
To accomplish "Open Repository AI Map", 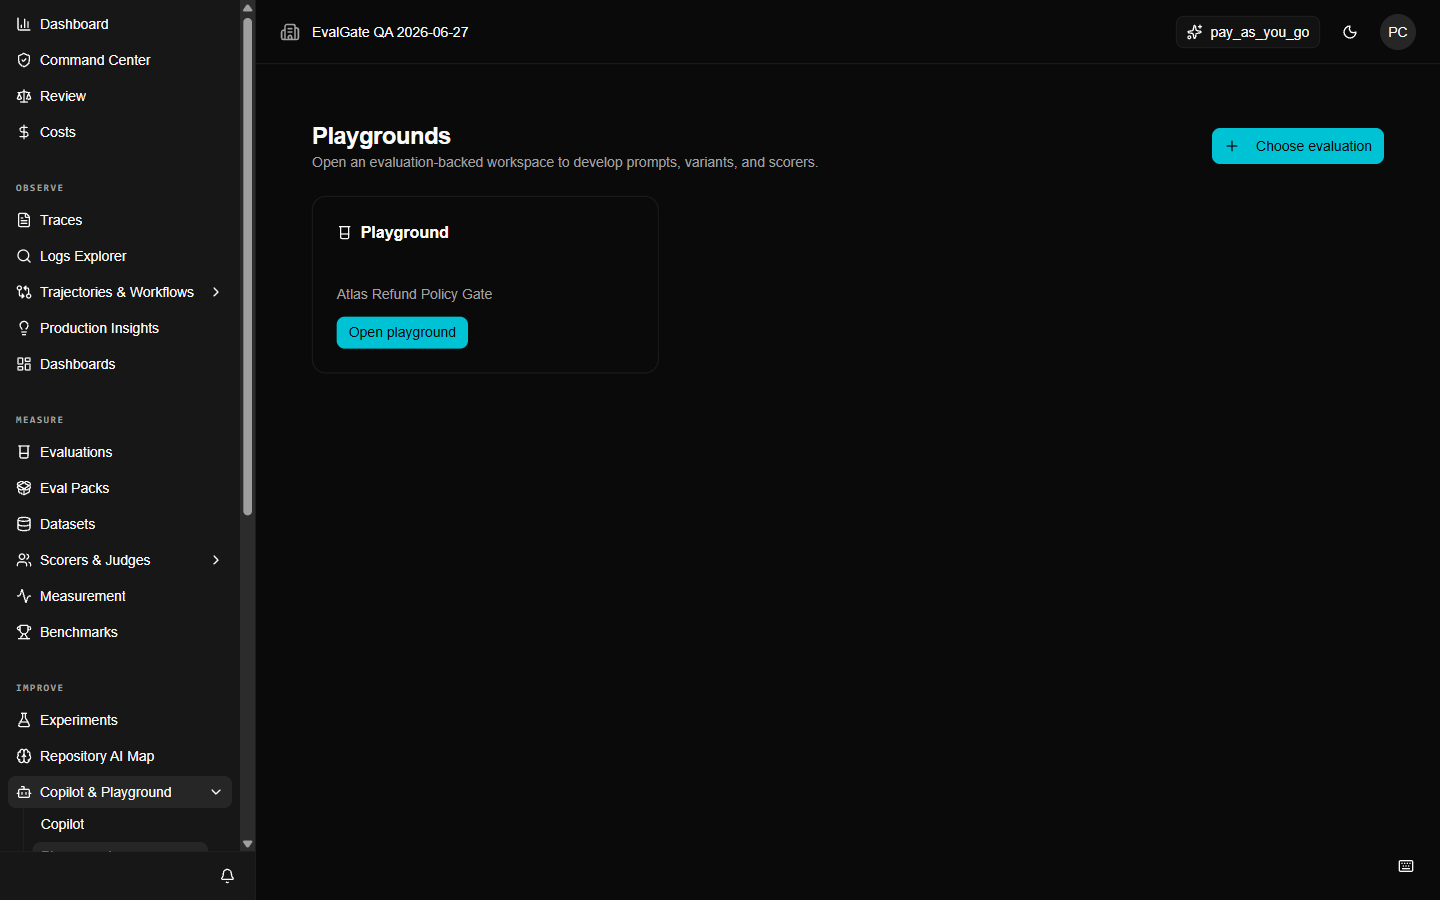I will coord(120,756).
